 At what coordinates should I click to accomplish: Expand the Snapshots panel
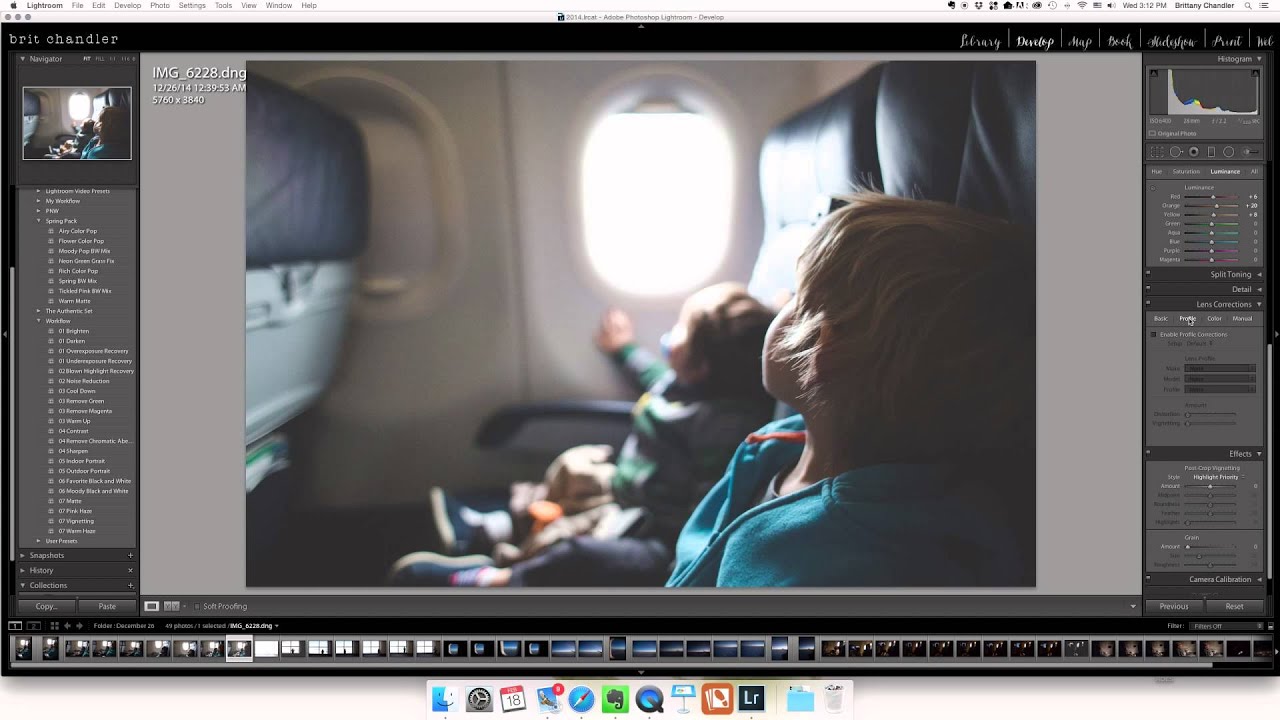point(23,555)
